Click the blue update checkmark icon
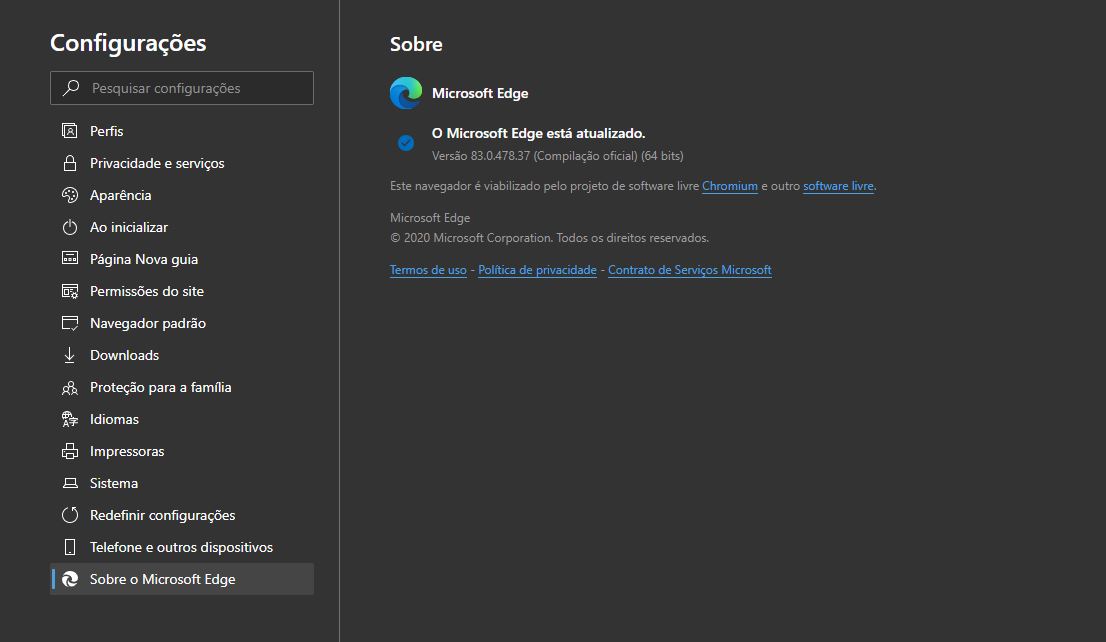1106x642 pixels. 406,143
